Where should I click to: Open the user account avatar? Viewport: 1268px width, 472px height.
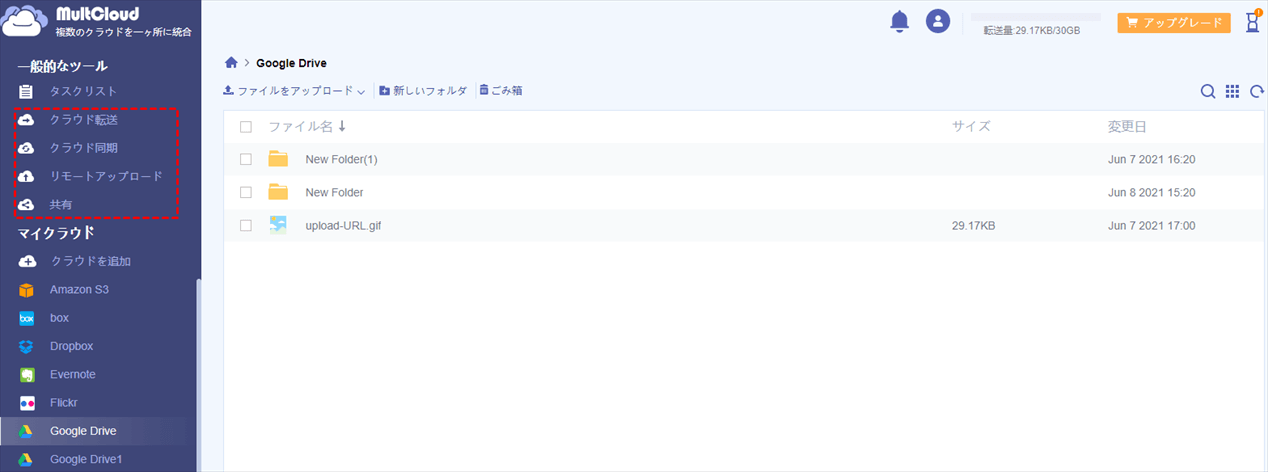(937, 21)
